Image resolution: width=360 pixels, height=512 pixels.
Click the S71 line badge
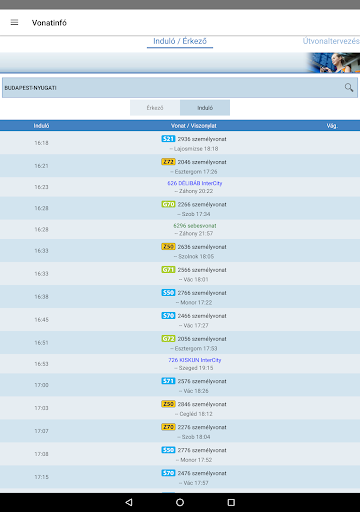pos(168,381)
